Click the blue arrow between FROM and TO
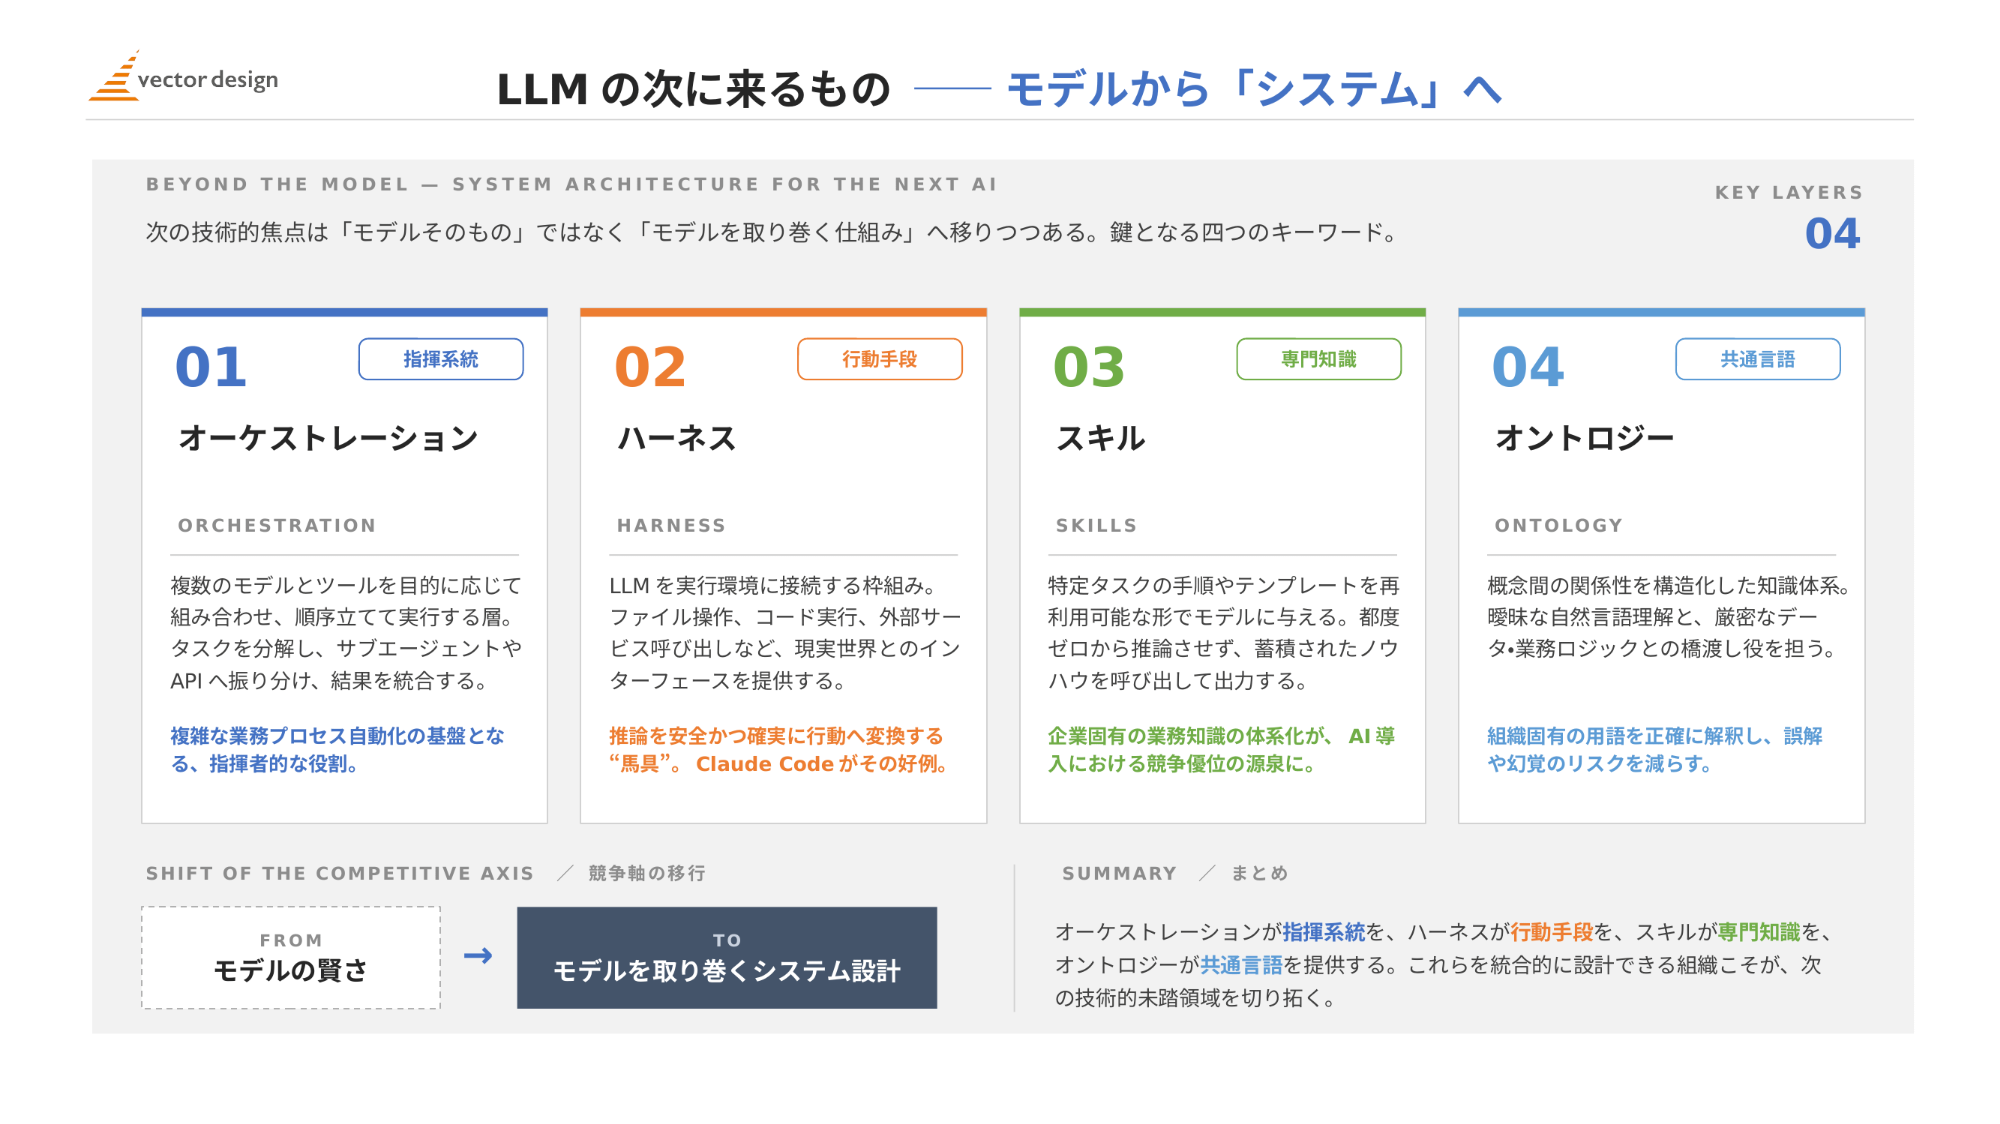 pos(478,956)
